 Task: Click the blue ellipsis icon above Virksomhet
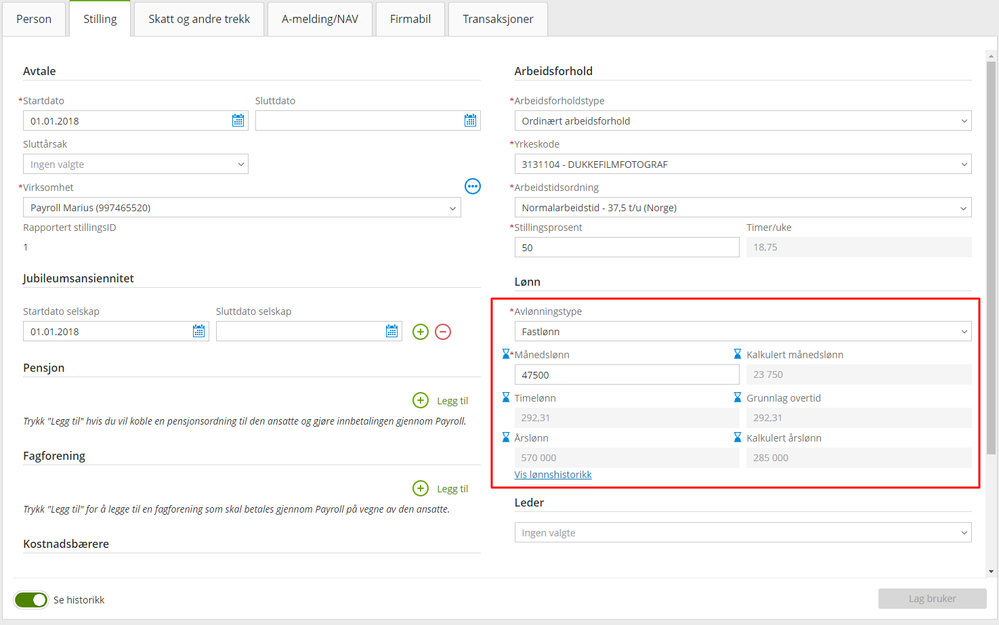(x=473, y=186)
